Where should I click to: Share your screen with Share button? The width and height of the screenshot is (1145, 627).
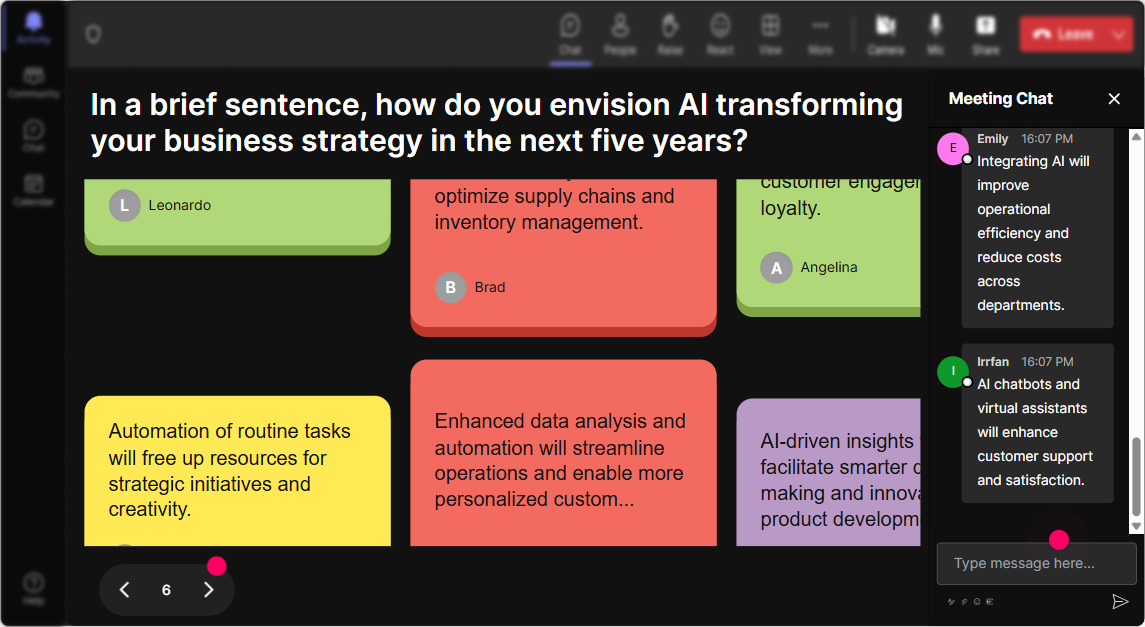pos(985,34)
